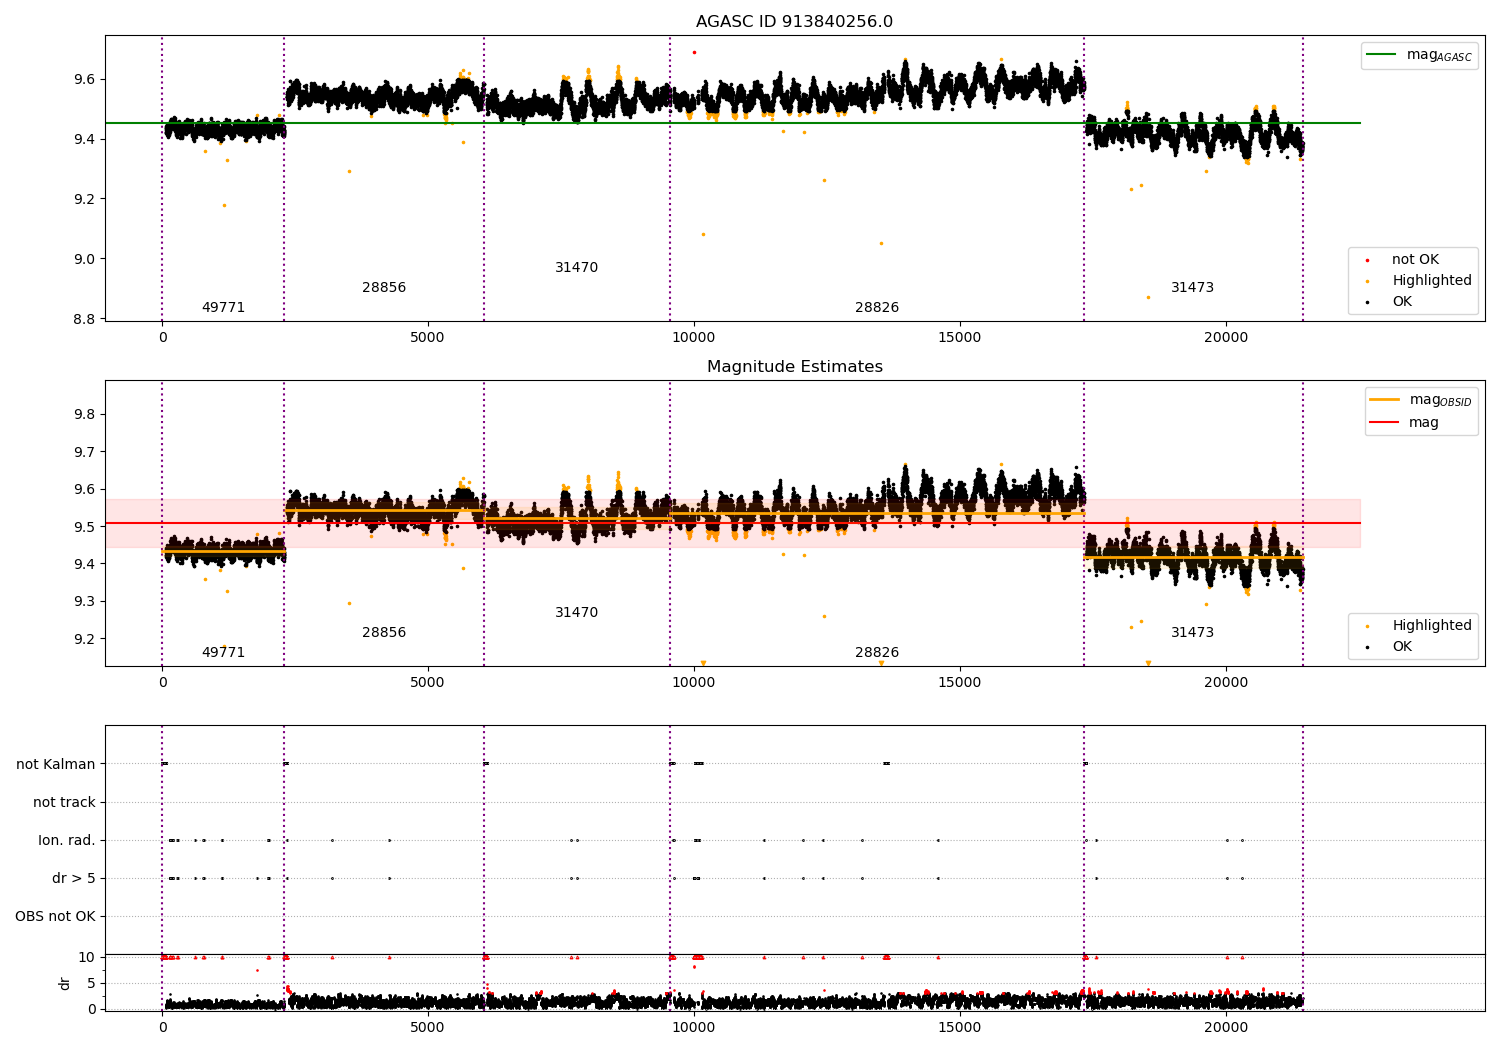Click x-axis tick 20000 under Magnitude Estimates plot
The height and width of the screenshot is (1050, 1500).
(x=1225, y=683)
